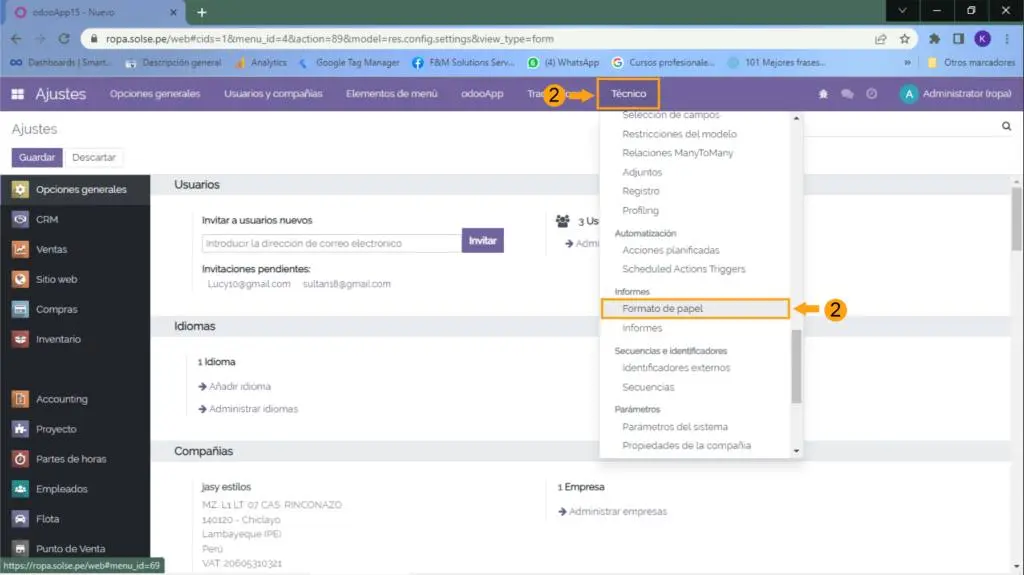Open the Usuarios y compañías menu
The height and width of the screenshot is (575, 1024).
(x=273, y=94)
